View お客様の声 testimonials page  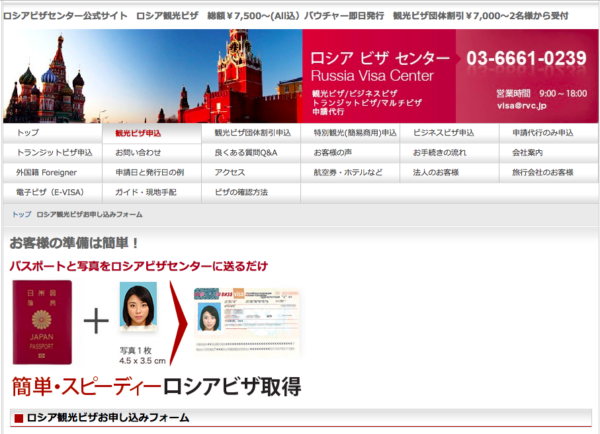click(x=336, y=153)
